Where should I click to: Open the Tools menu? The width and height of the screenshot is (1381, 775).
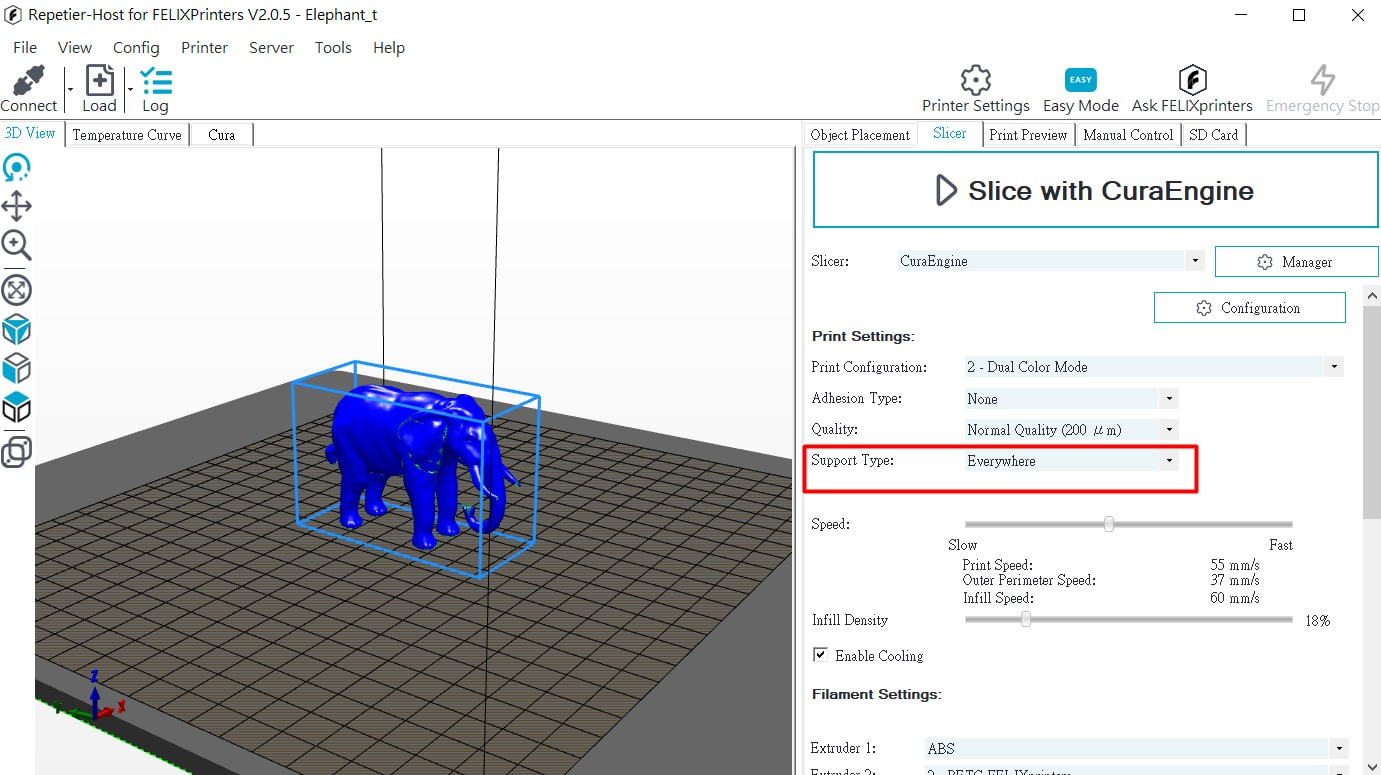(333, 48)
